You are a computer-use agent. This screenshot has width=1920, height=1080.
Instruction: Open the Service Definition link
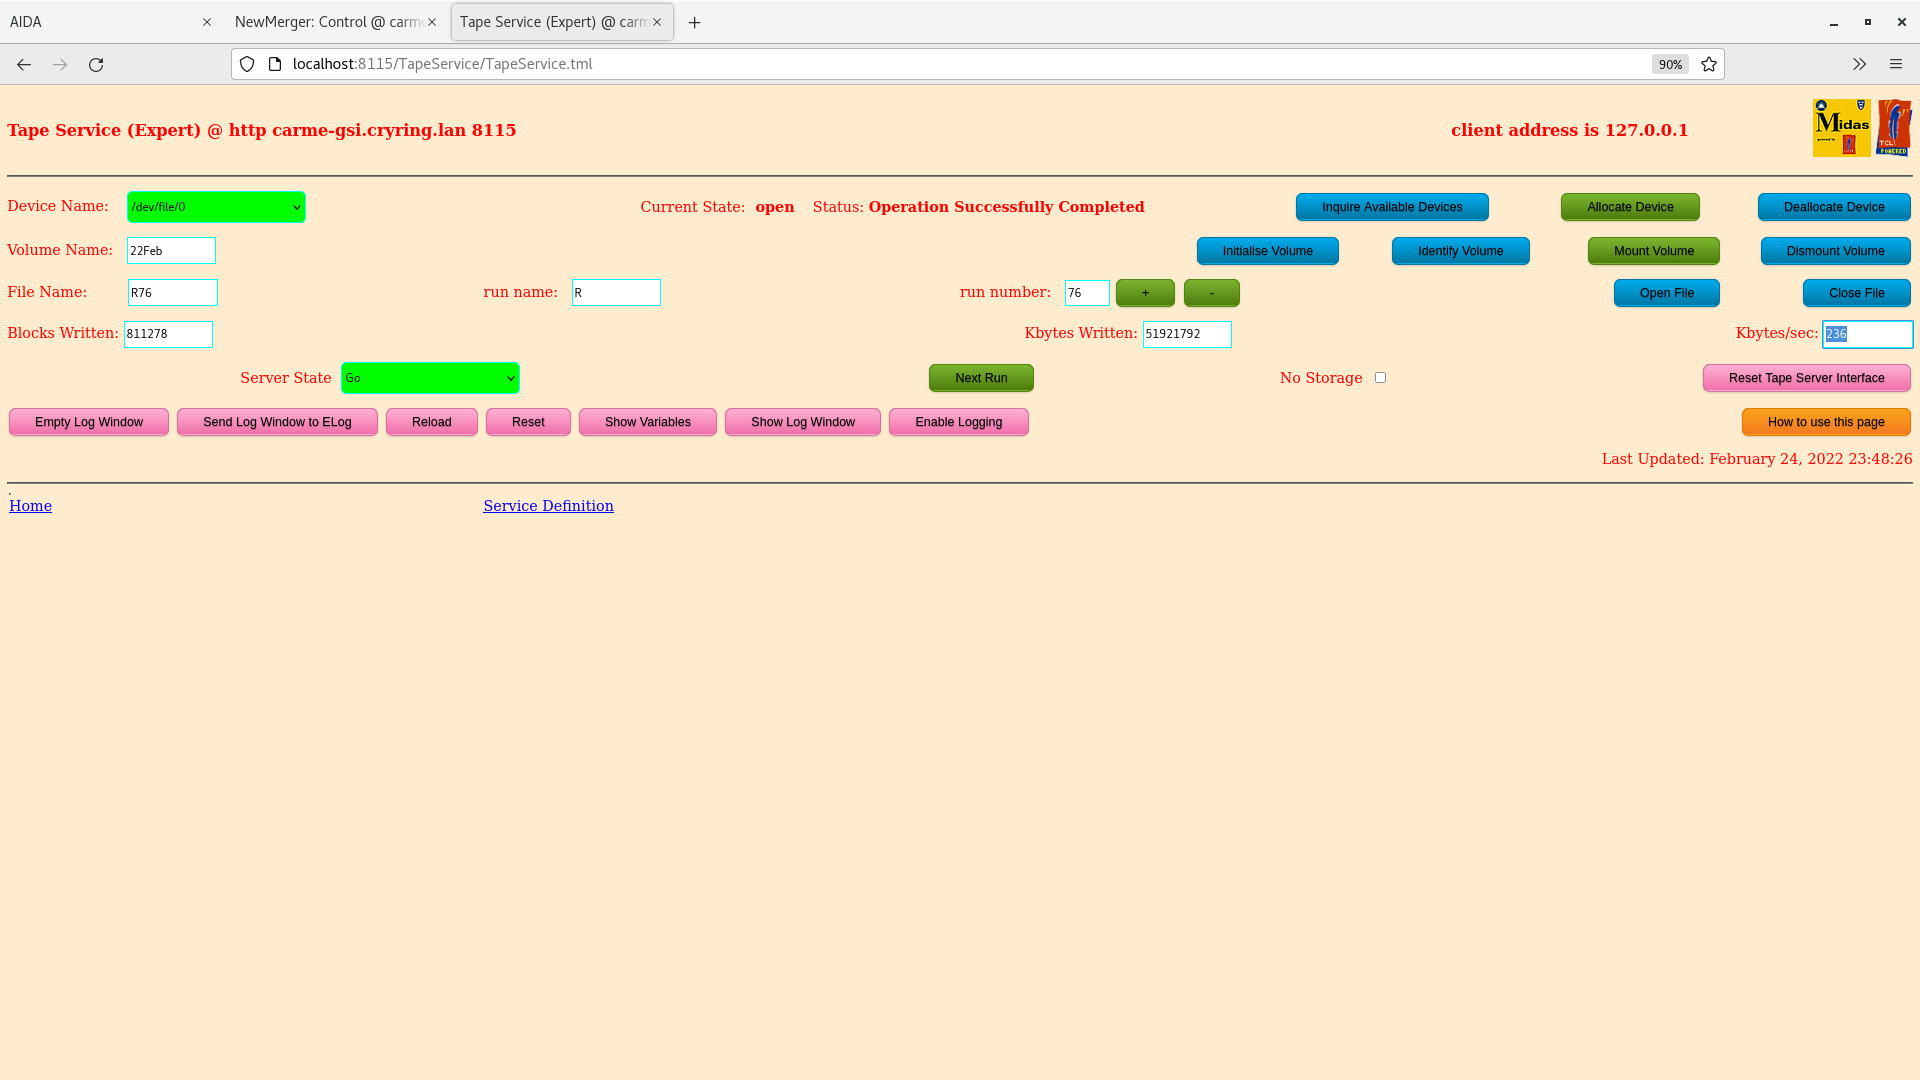pos(548,506)
